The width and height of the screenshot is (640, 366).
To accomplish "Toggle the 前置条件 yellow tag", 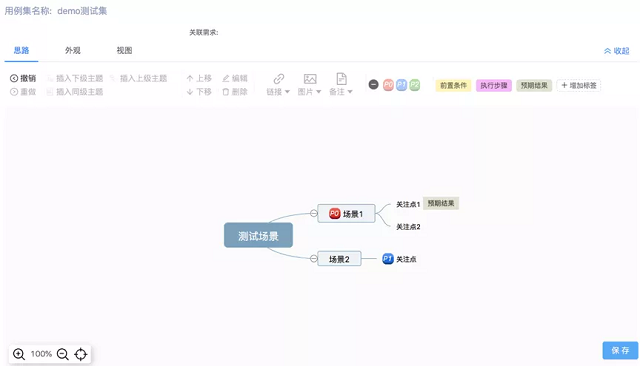I will click(x=453, y=85).
